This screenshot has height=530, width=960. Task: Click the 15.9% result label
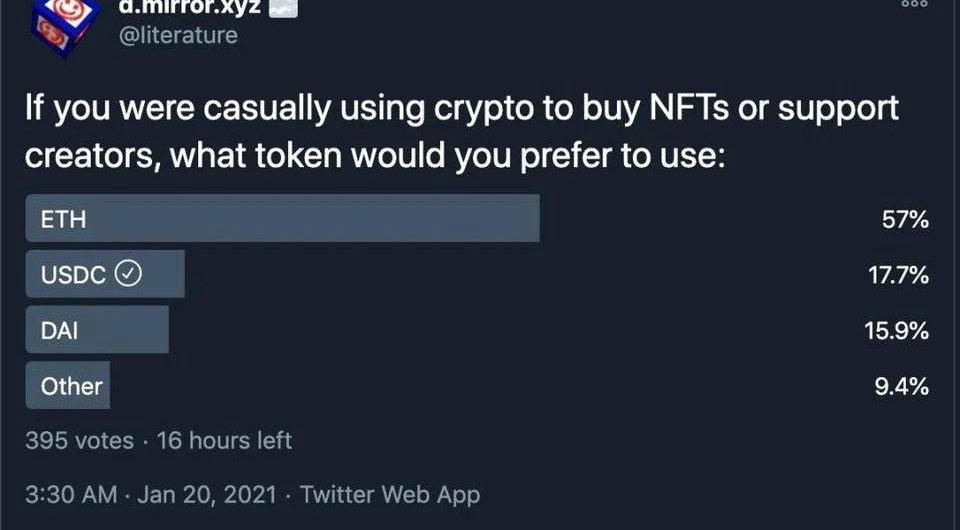(x=896, y=330)
